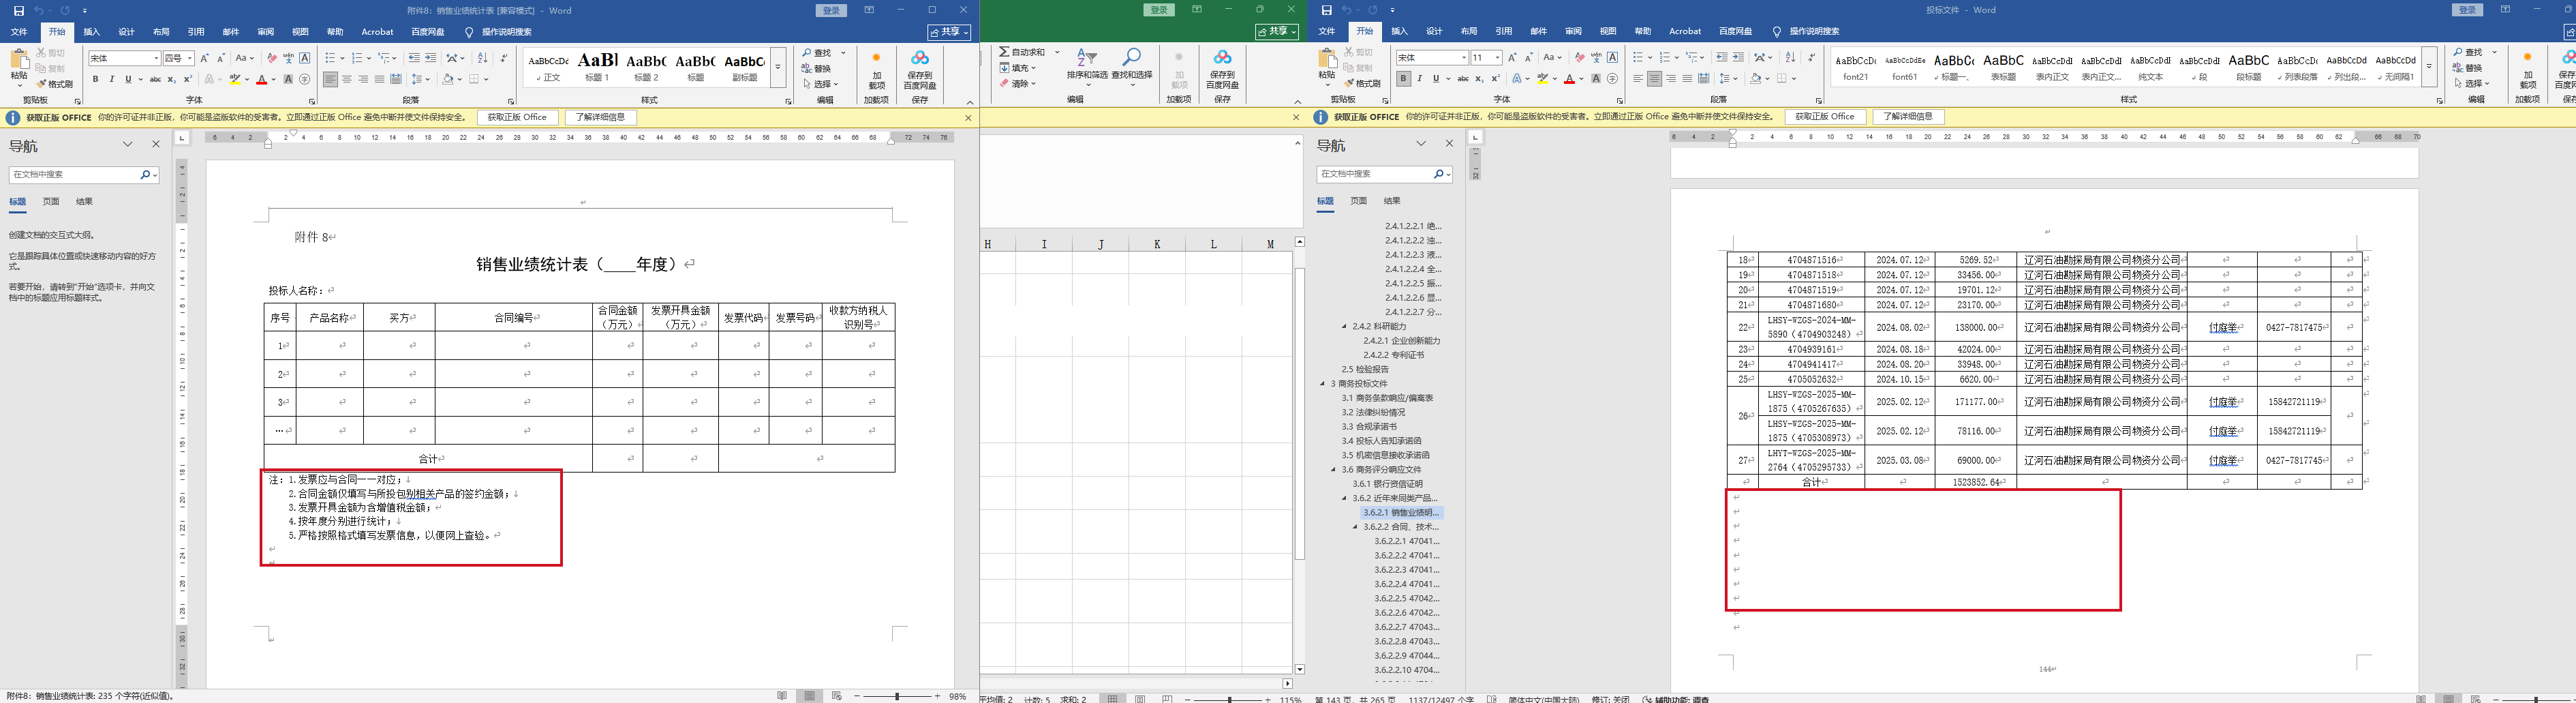
Task: Click 获取正版 Office button in the 附件8 Word window
Action: [x=517, y=117]
